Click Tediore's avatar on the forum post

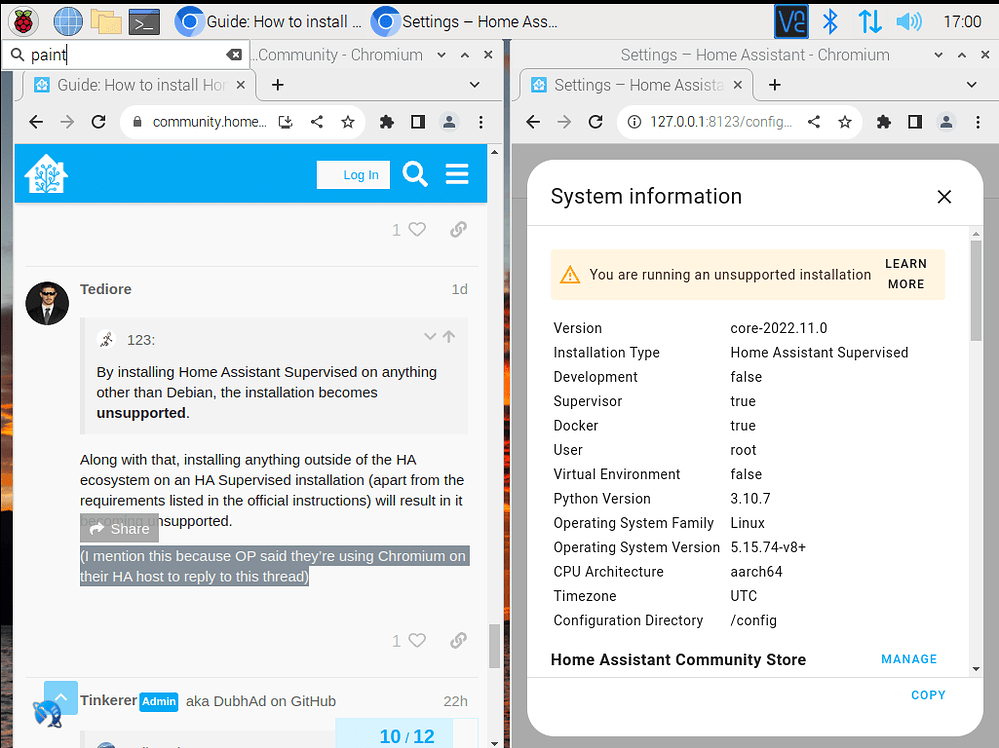click(47, 303)
